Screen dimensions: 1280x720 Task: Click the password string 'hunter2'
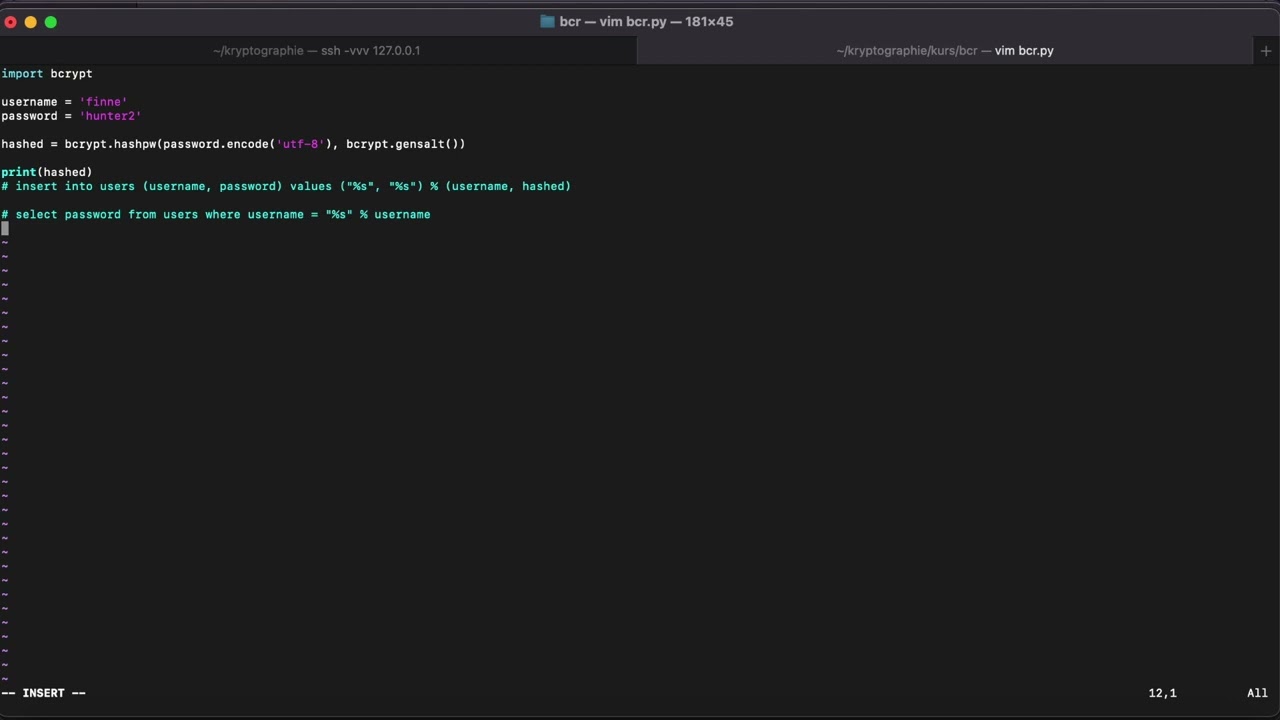tap(110, 115)
